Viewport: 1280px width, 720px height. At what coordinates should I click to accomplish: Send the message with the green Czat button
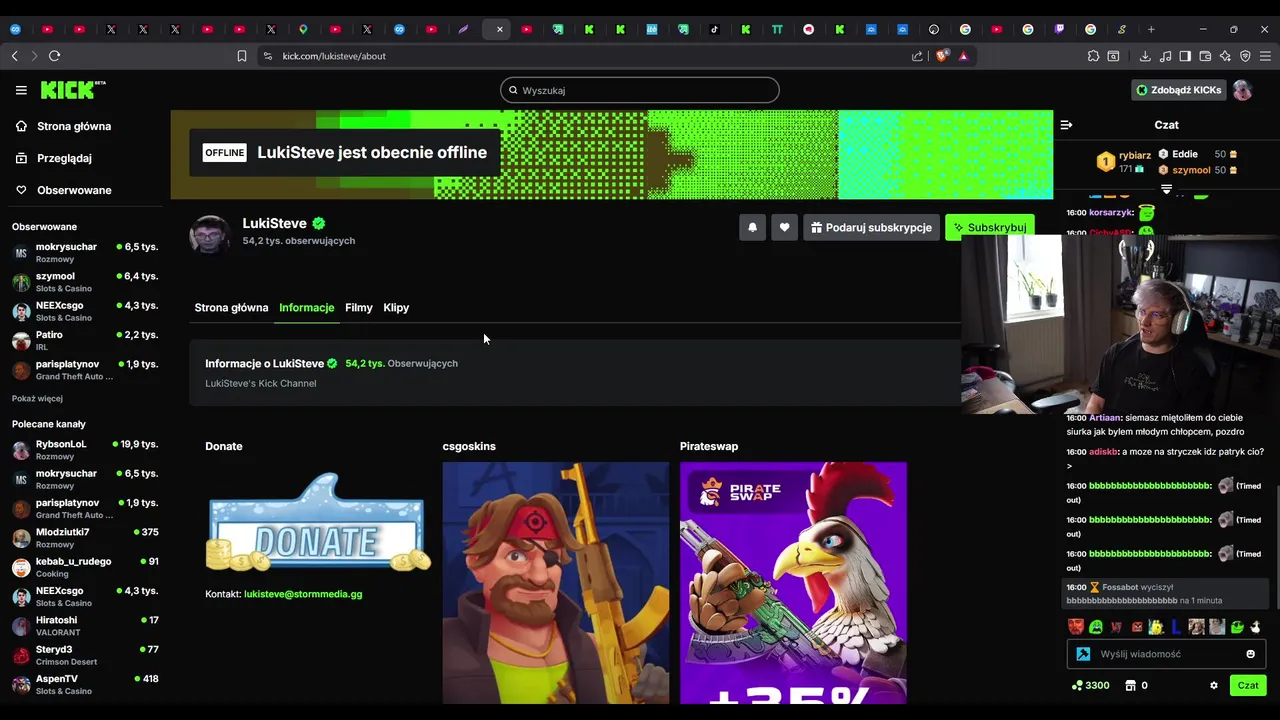1248,685
